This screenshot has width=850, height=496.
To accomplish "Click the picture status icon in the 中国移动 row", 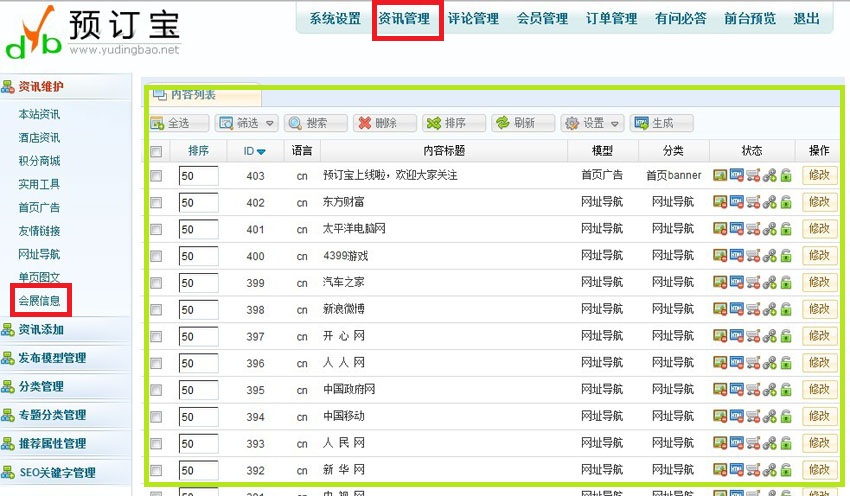I will (x=720, y=416).
